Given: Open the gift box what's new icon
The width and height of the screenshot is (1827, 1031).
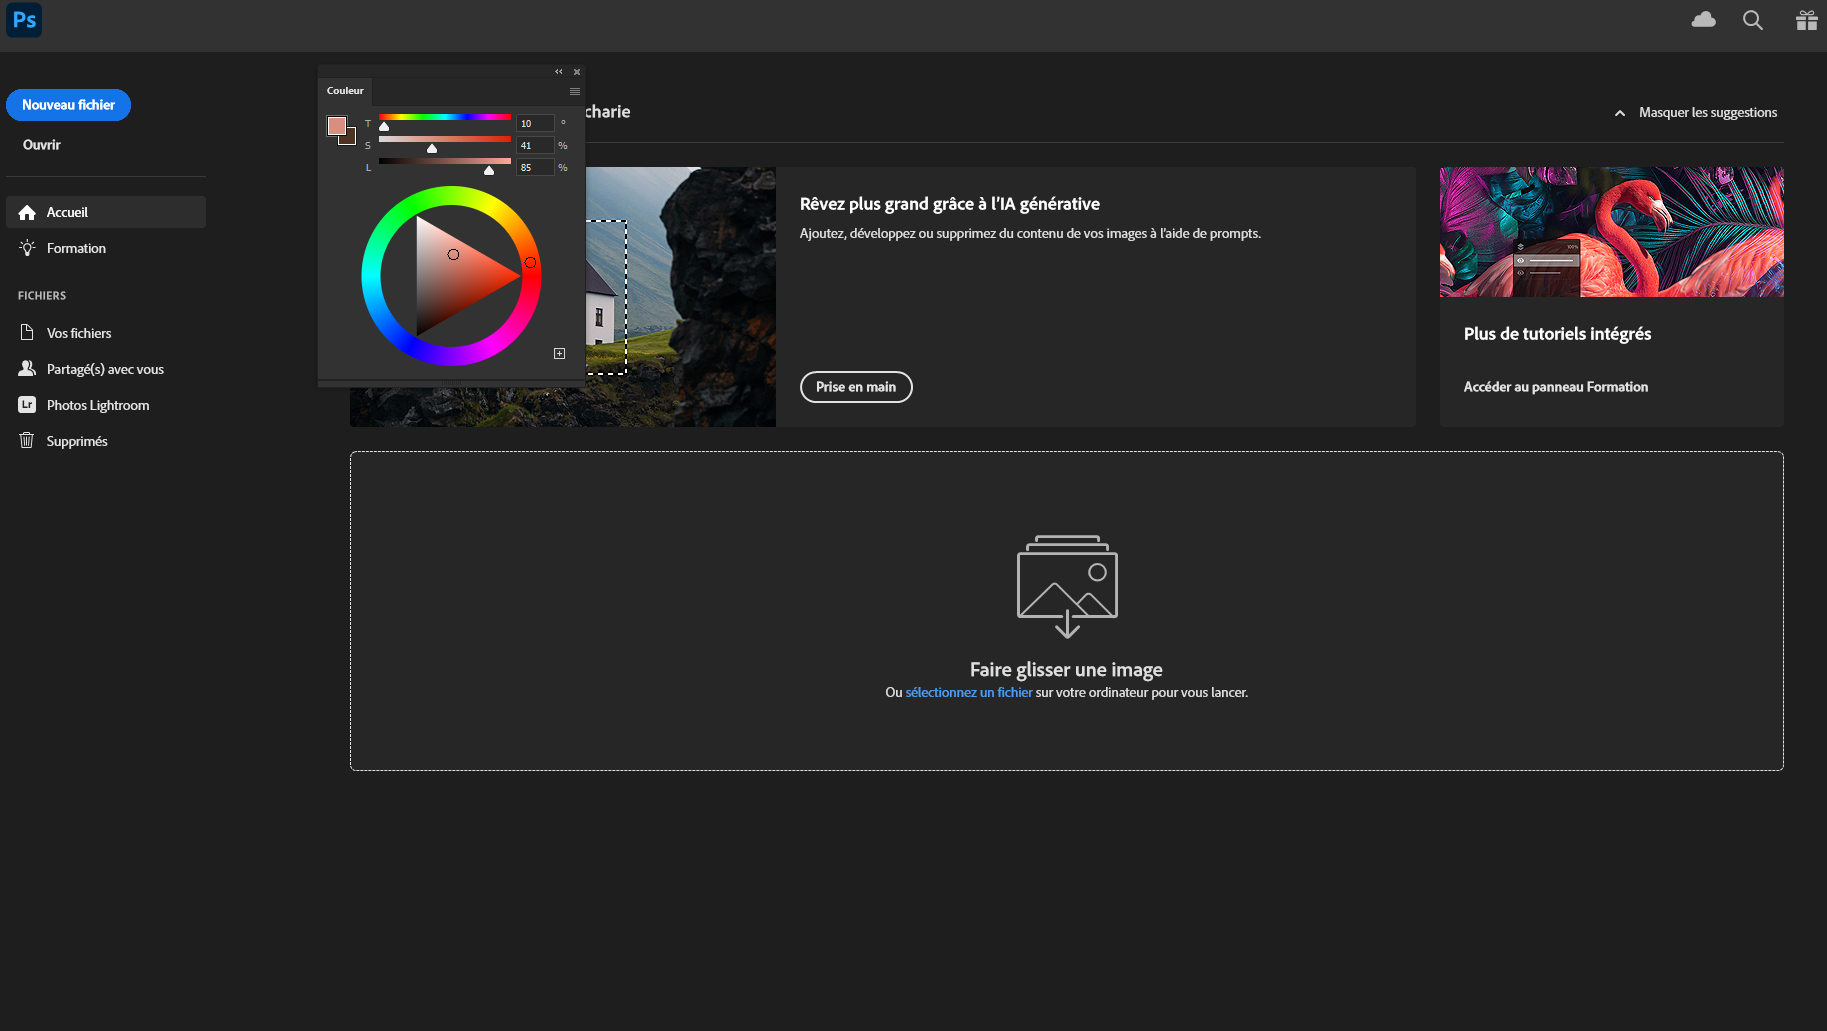Looking at the screenshot, I should click(x=1806, y=20).
